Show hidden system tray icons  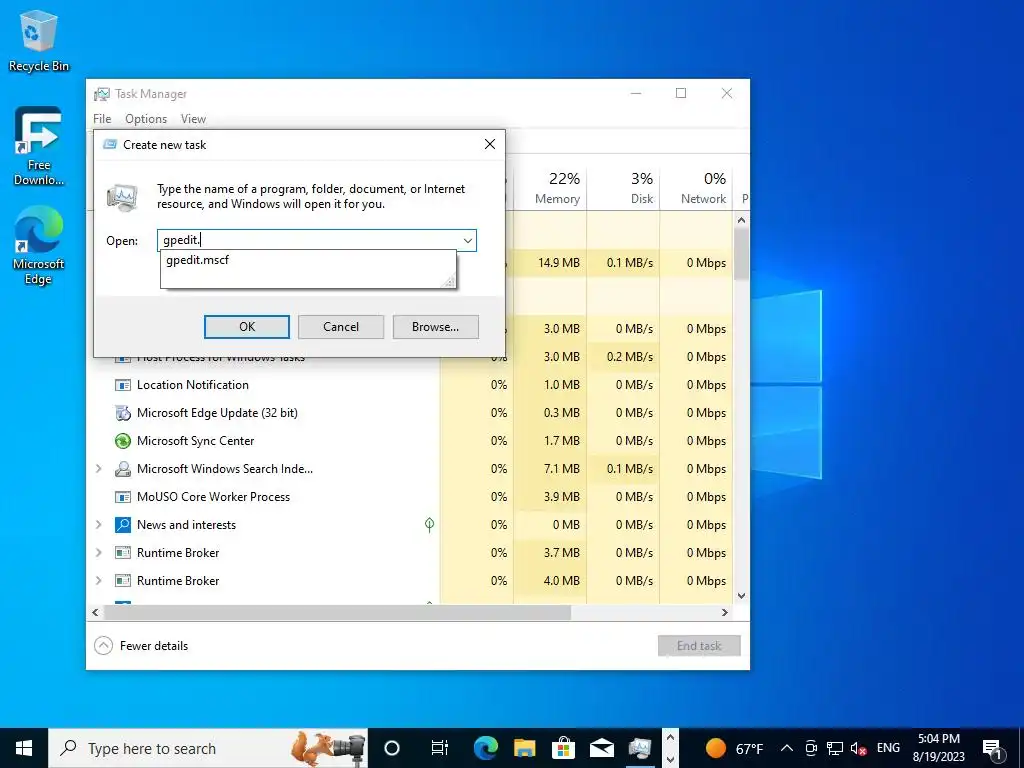(x=787, y=748)
